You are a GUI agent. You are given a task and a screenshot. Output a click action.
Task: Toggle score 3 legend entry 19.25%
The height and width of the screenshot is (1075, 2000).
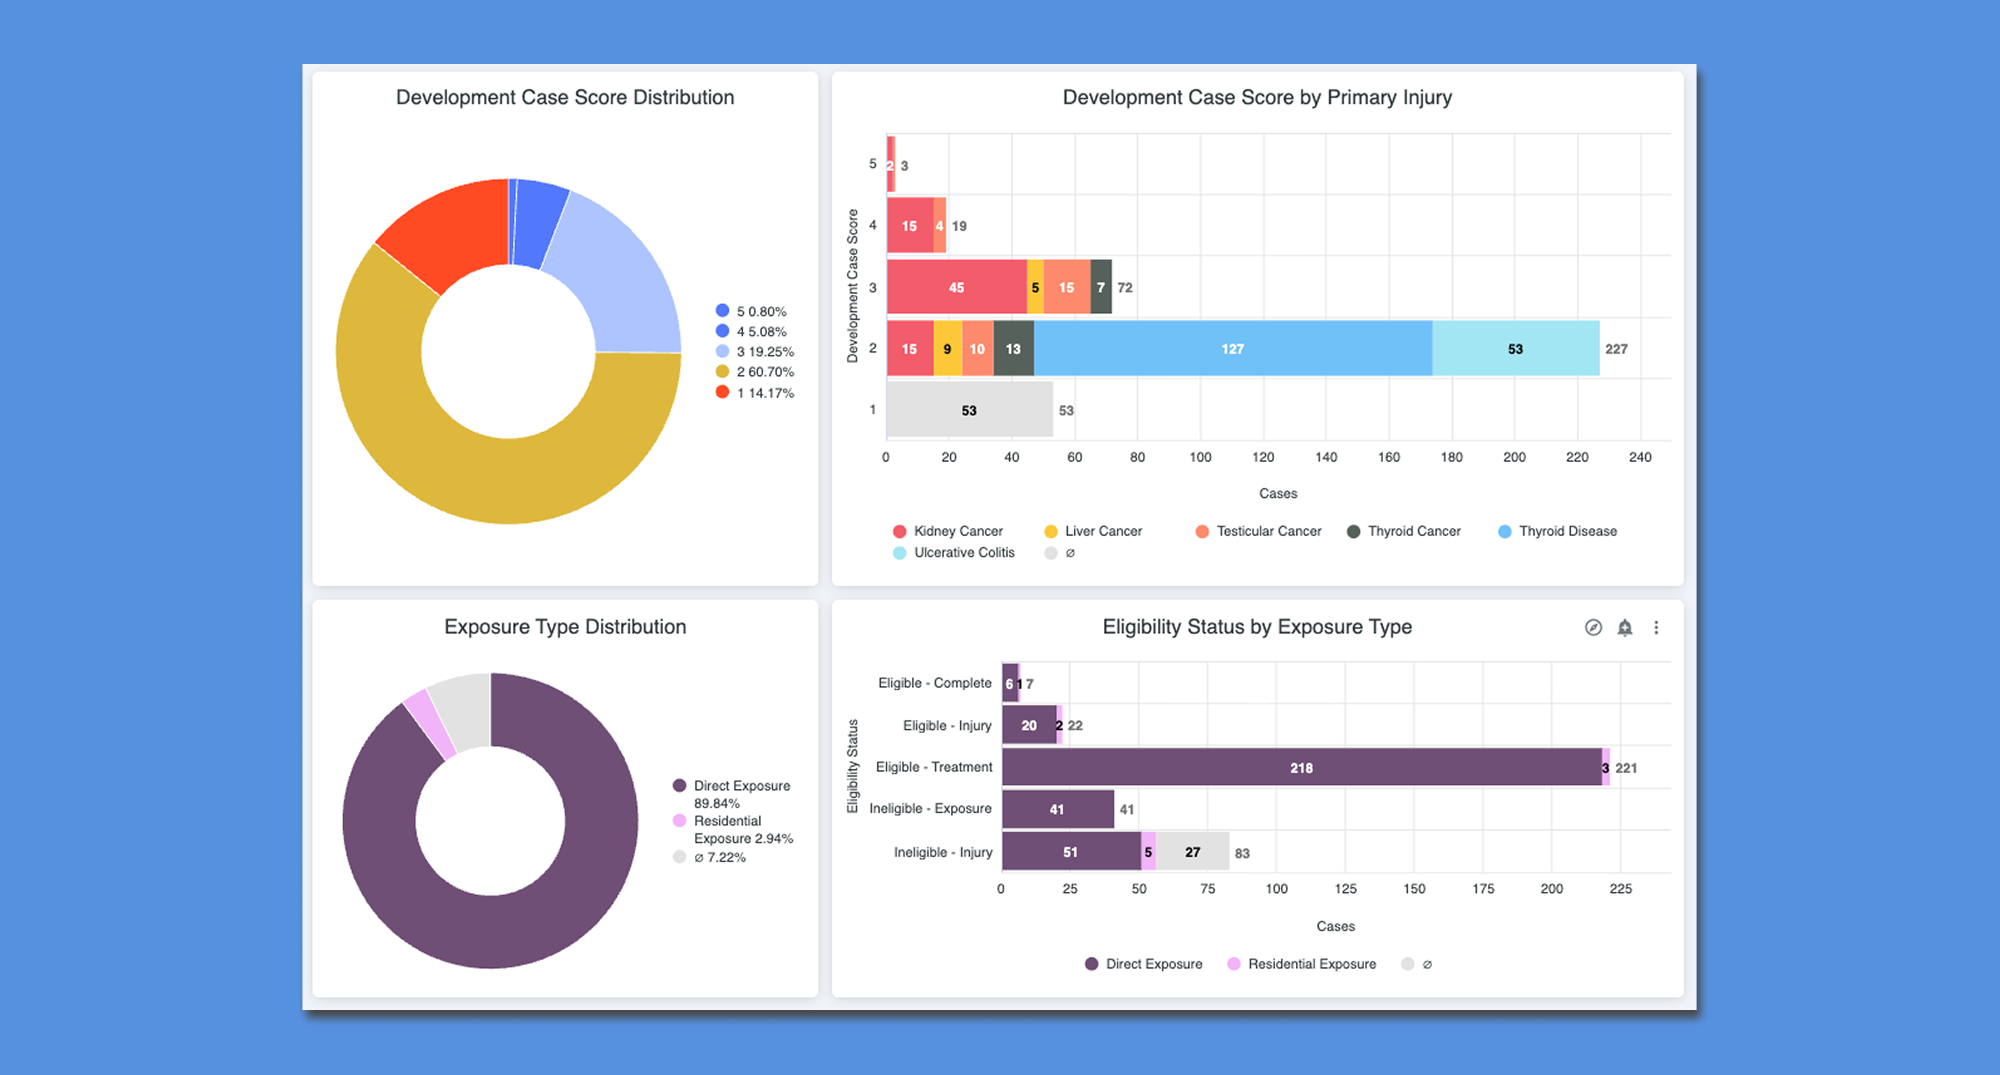click(755, 351)
